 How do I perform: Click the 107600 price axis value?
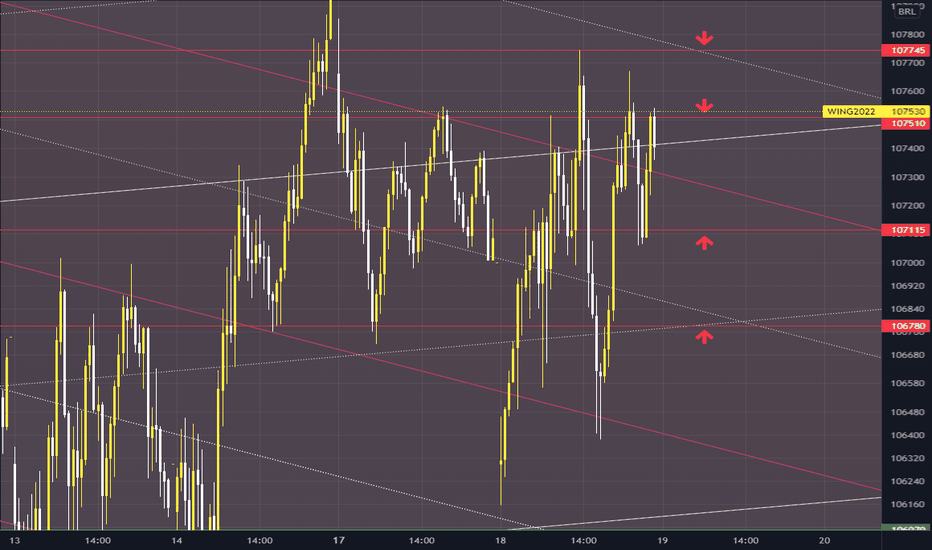(x=907, y=91)
